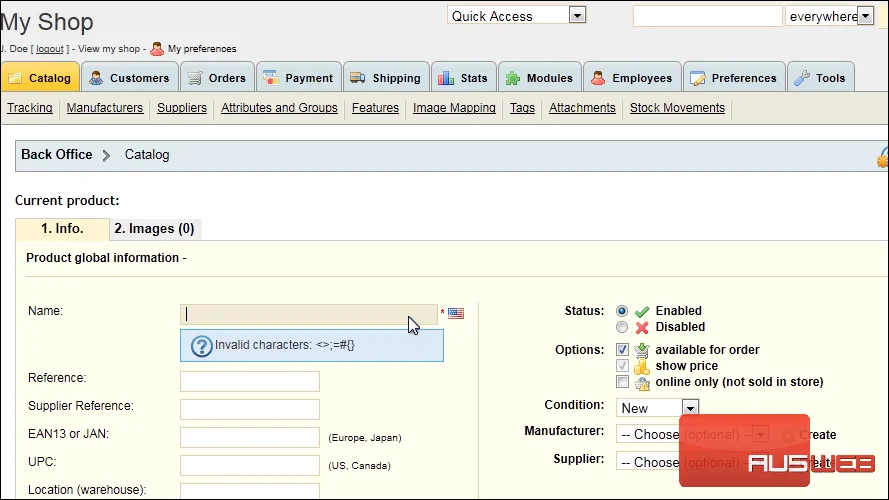Click the Supplier Reference input field
Screen dimensions: 889x500
click(x=250, y=409)
